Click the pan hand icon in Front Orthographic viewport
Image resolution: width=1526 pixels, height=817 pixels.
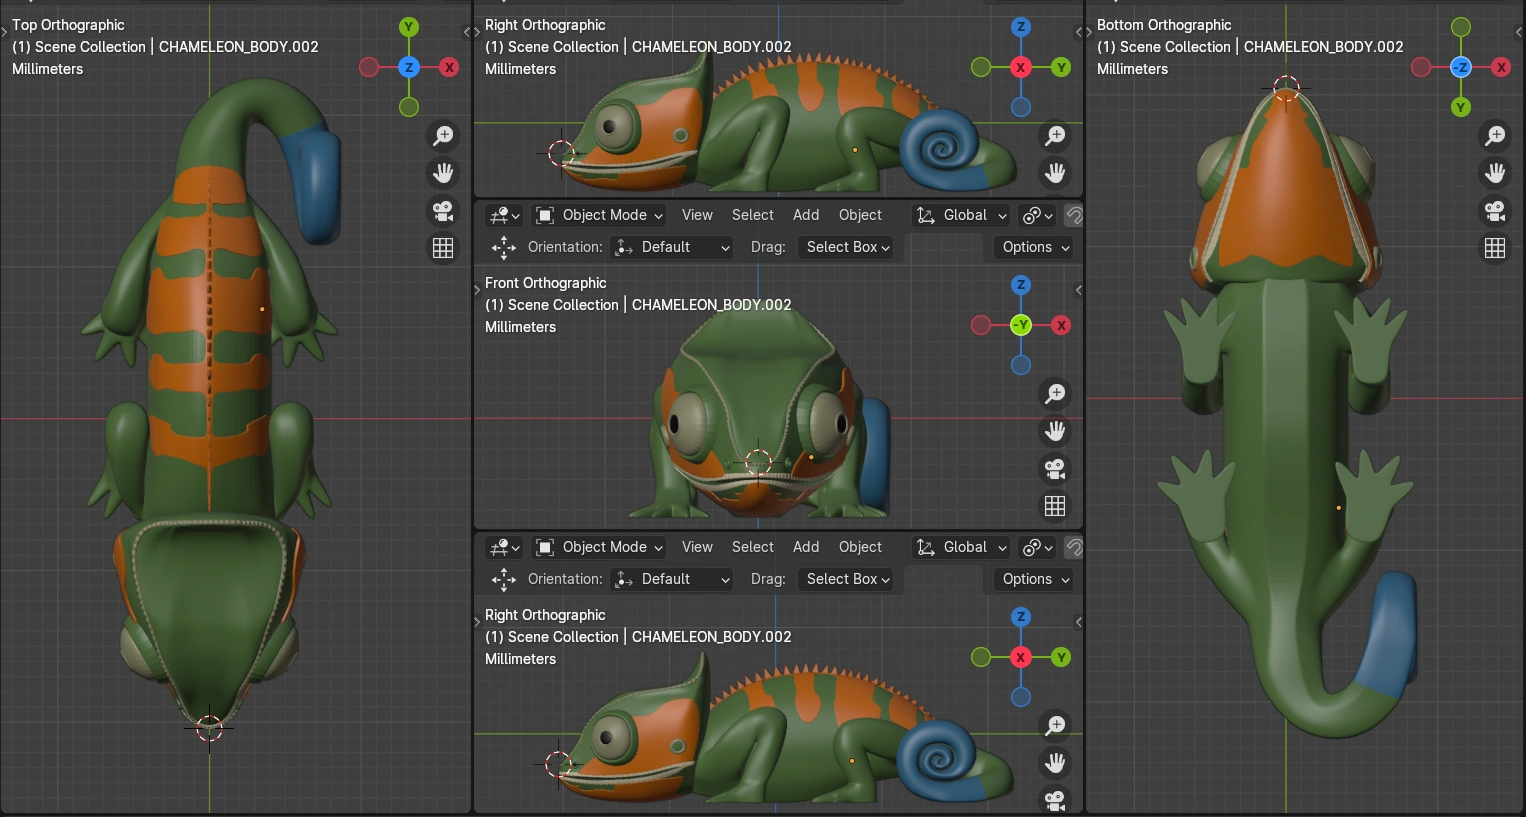(1055, 431)
